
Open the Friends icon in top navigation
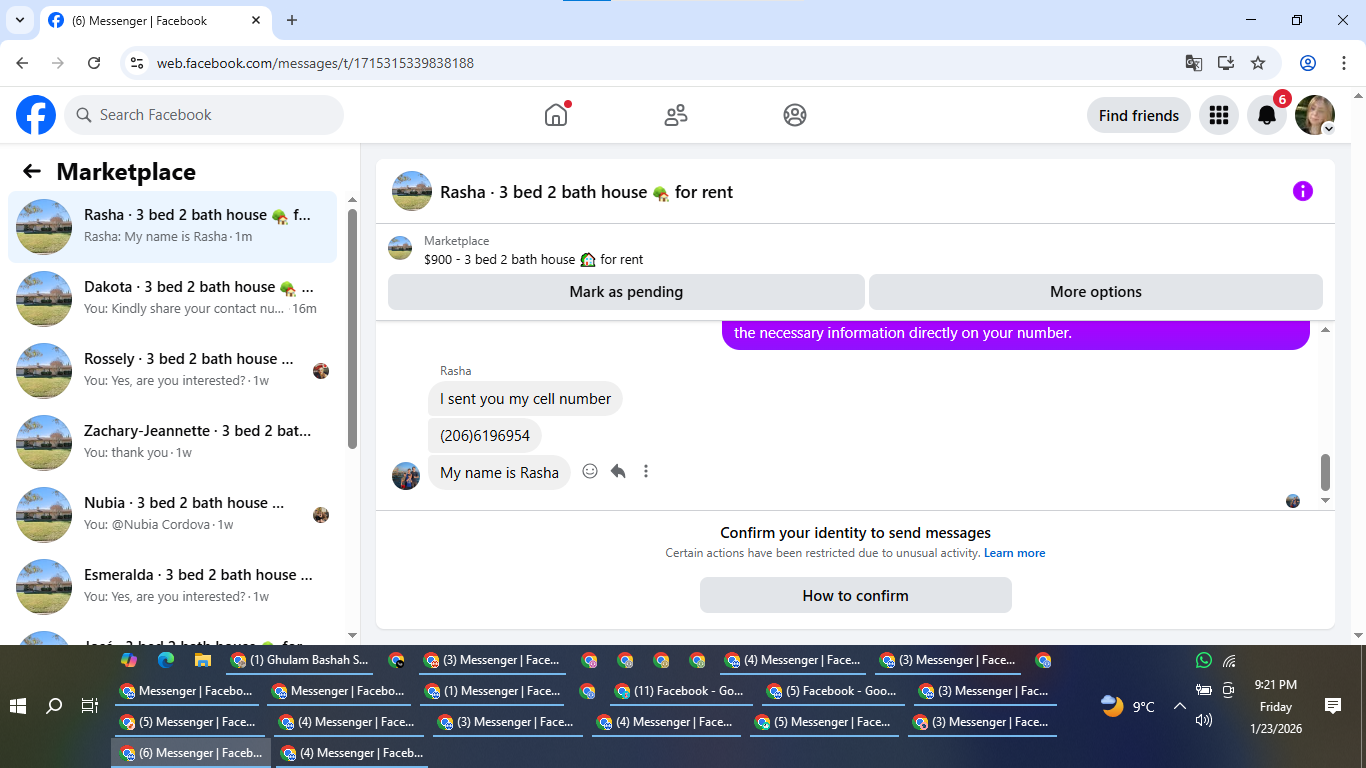(x=676, y=115)
